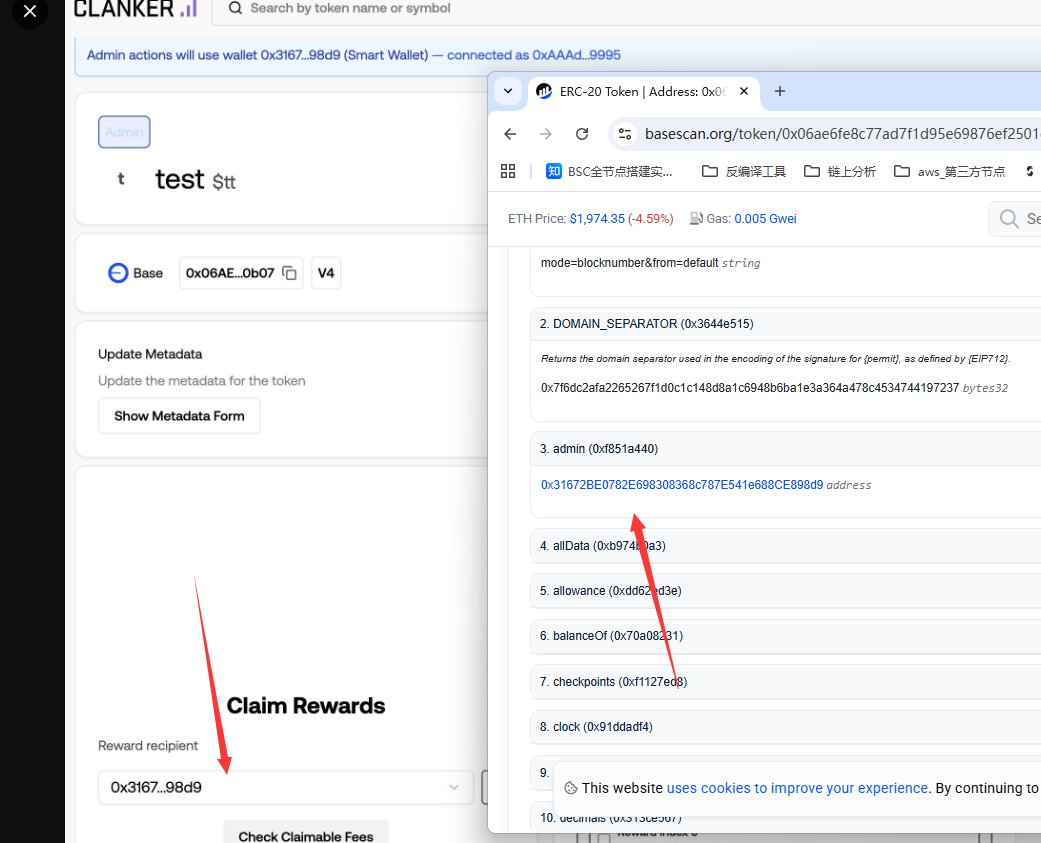Click the 0x06AE...0b07 address chip
The width and height of the screenshot is (1041, 843).
click(241, 273)
